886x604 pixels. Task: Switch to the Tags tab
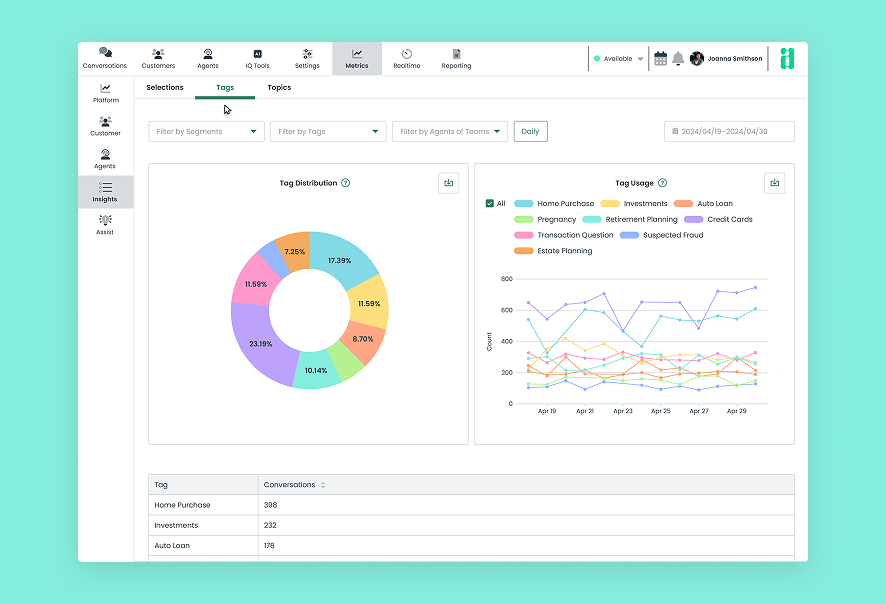[x=225, y=88]
